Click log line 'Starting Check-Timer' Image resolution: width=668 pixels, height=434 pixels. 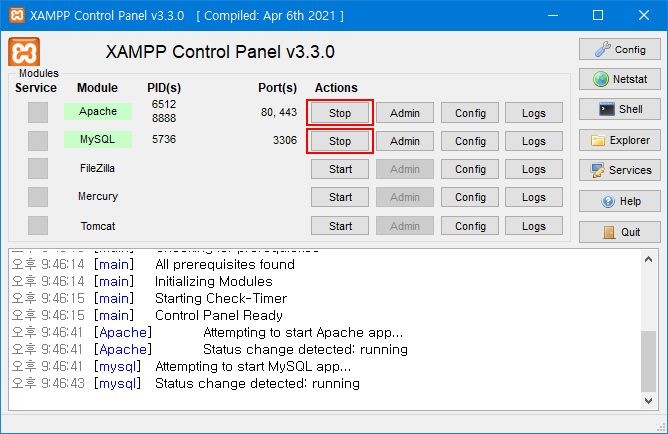tap(221, 299)
